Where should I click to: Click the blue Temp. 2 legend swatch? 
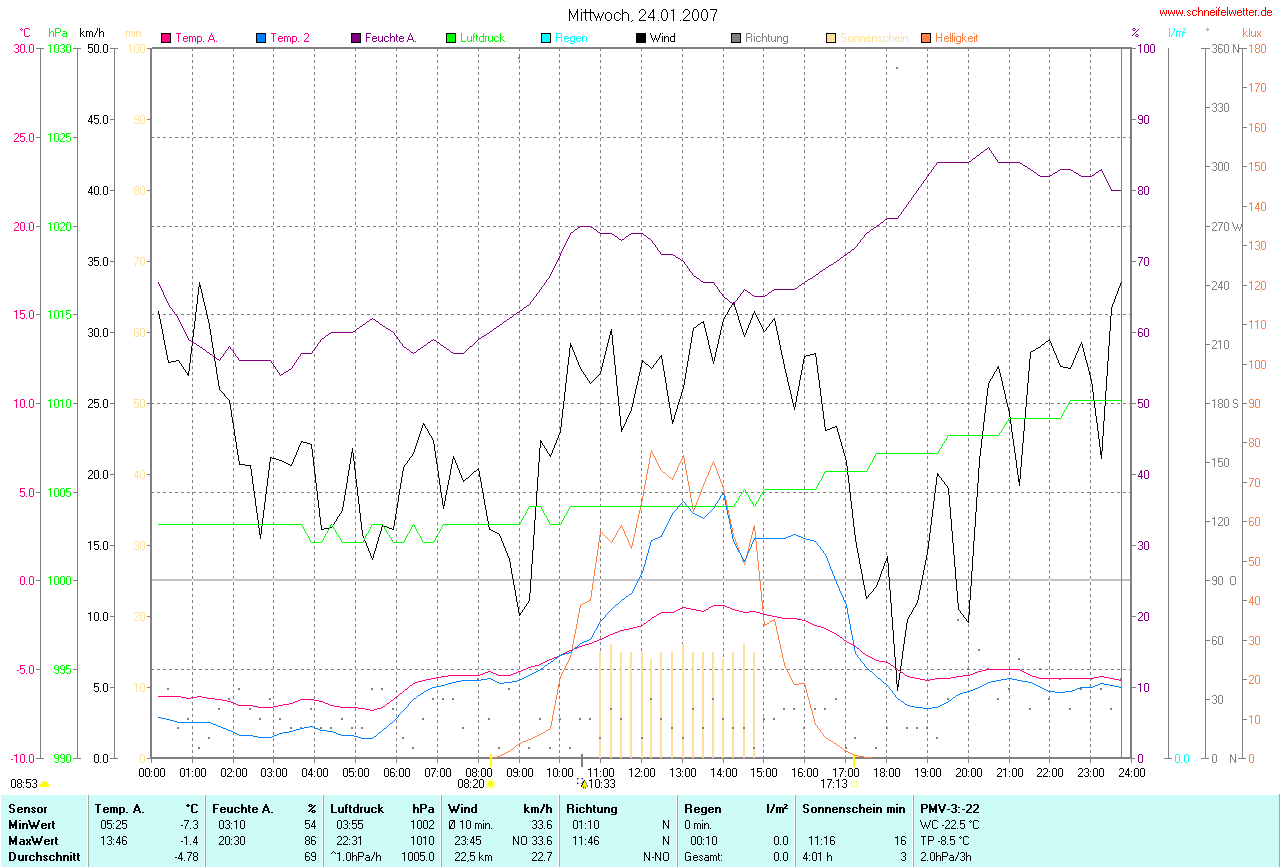tap(261, 38)
